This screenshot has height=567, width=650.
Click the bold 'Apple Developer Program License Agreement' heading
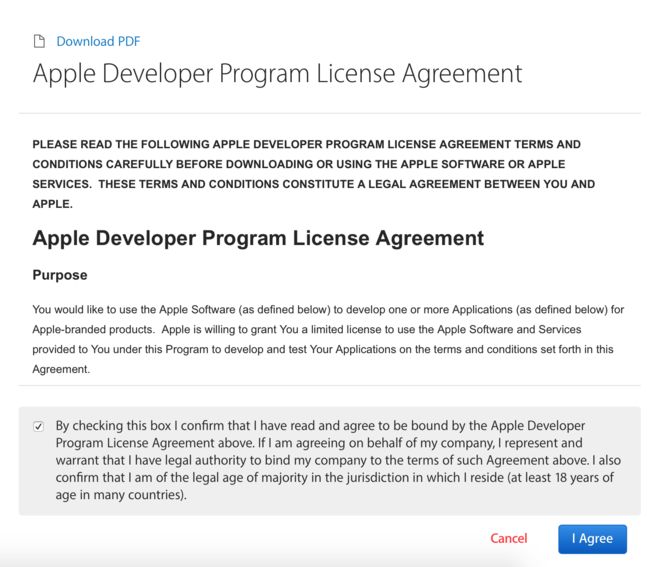(x=258, y=238)
